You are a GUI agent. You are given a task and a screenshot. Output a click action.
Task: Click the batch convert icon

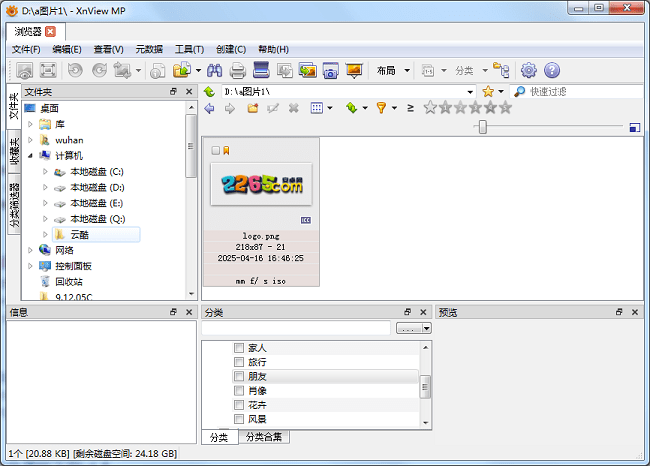pos(307,70)
